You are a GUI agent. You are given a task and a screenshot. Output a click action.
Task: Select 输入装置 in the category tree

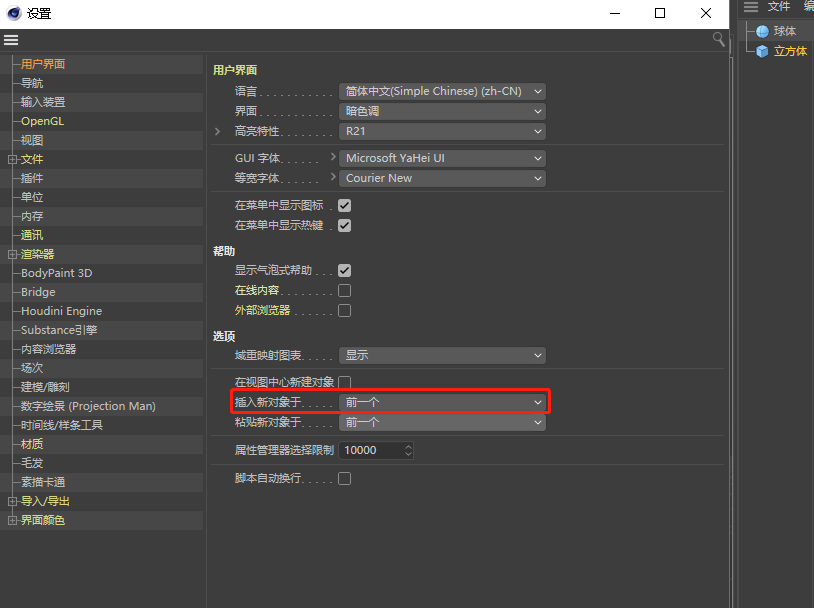click(43, 102)
